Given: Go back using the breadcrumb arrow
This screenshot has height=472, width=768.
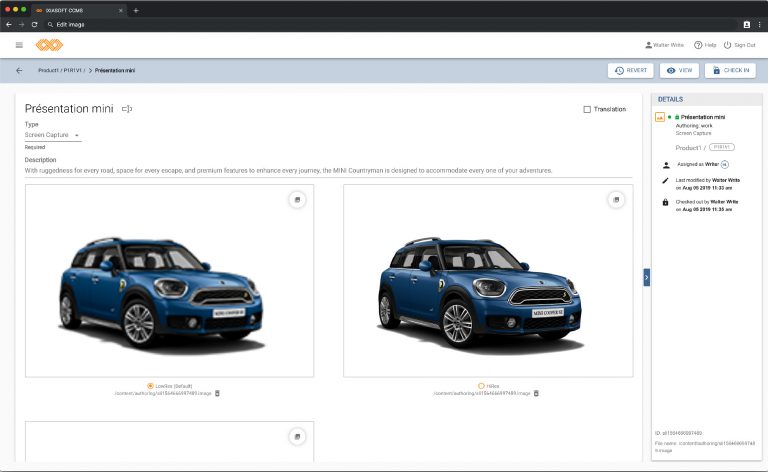Looking at the screenshot, I should click(x=19, y=71).
